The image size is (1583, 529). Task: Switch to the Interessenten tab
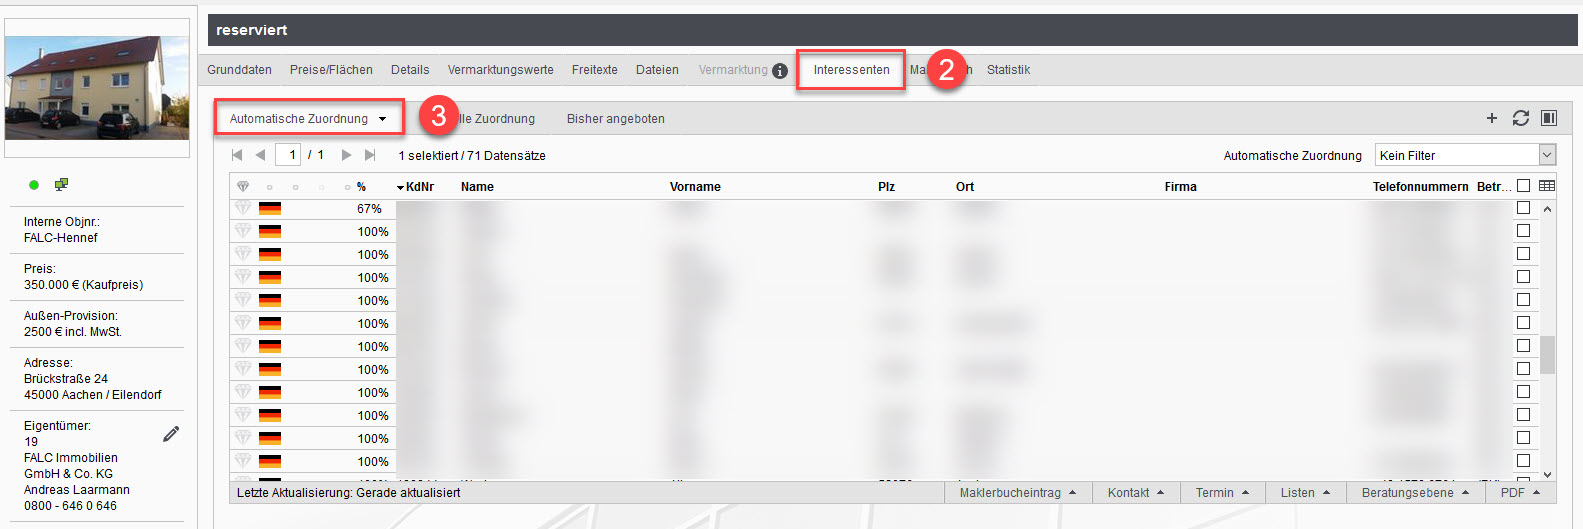[851, 70]
